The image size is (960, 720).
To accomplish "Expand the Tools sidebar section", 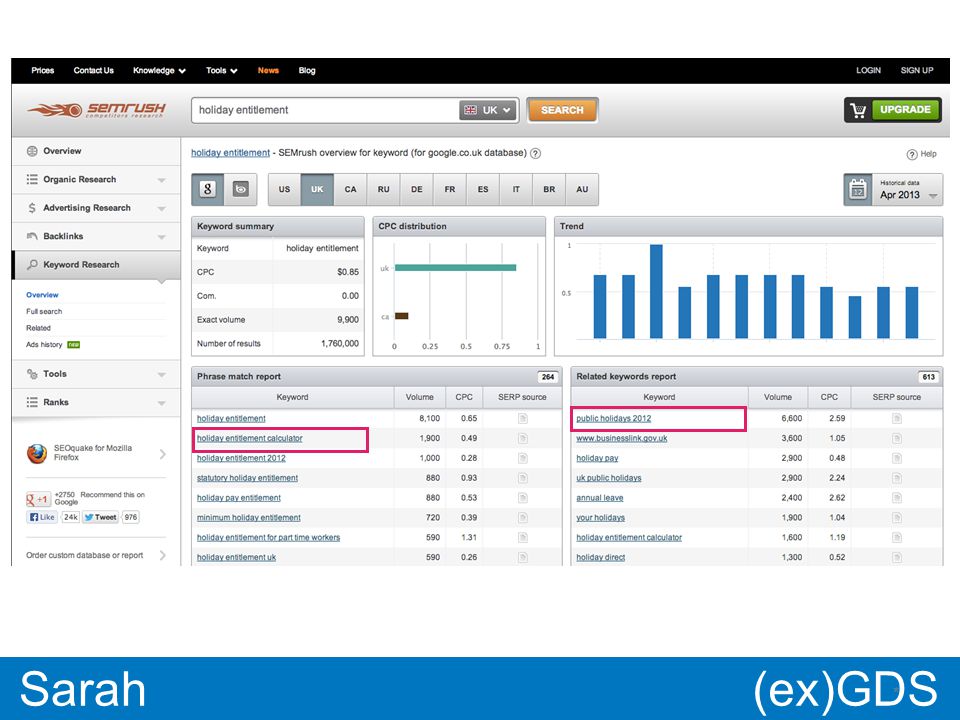I will point(162,374).
